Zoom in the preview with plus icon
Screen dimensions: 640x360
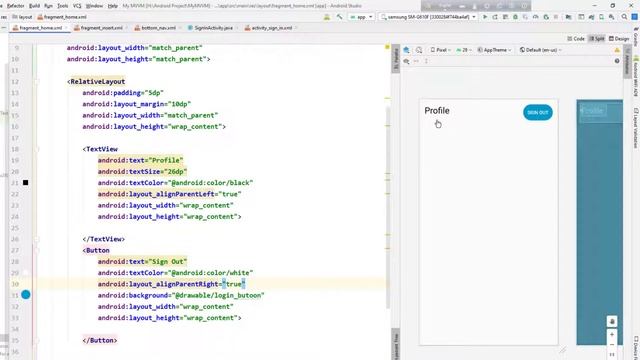click(612, 334)
